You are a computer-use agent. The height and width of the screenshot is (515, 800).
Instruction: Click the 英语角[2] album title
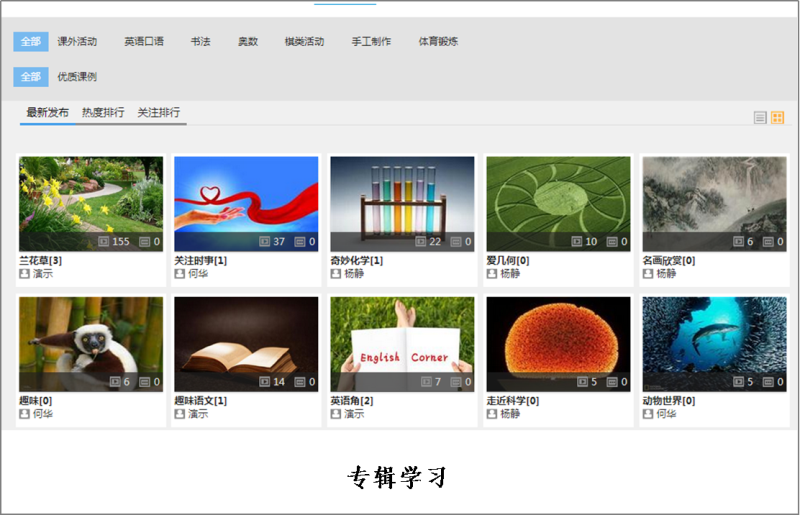point(352,401)
